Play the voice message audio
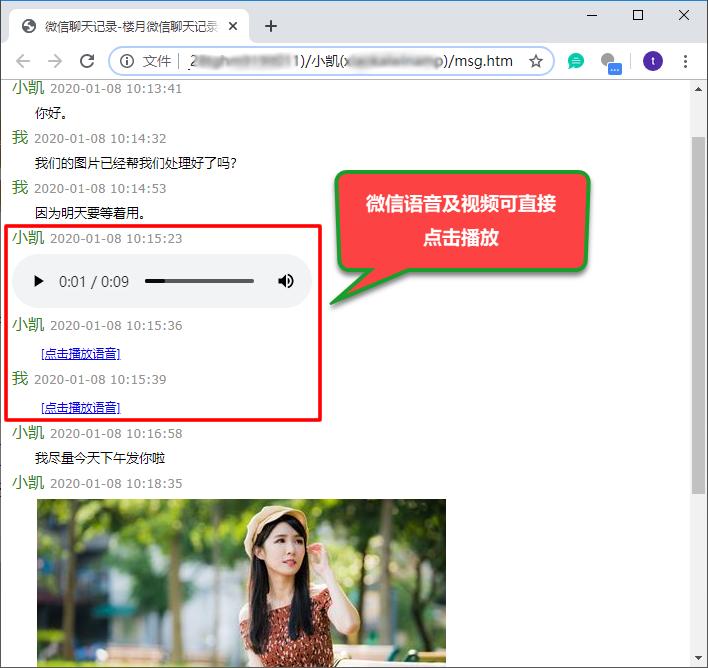Screen dimensions: 708x668 pyautogui.click(x=39, y=281)
